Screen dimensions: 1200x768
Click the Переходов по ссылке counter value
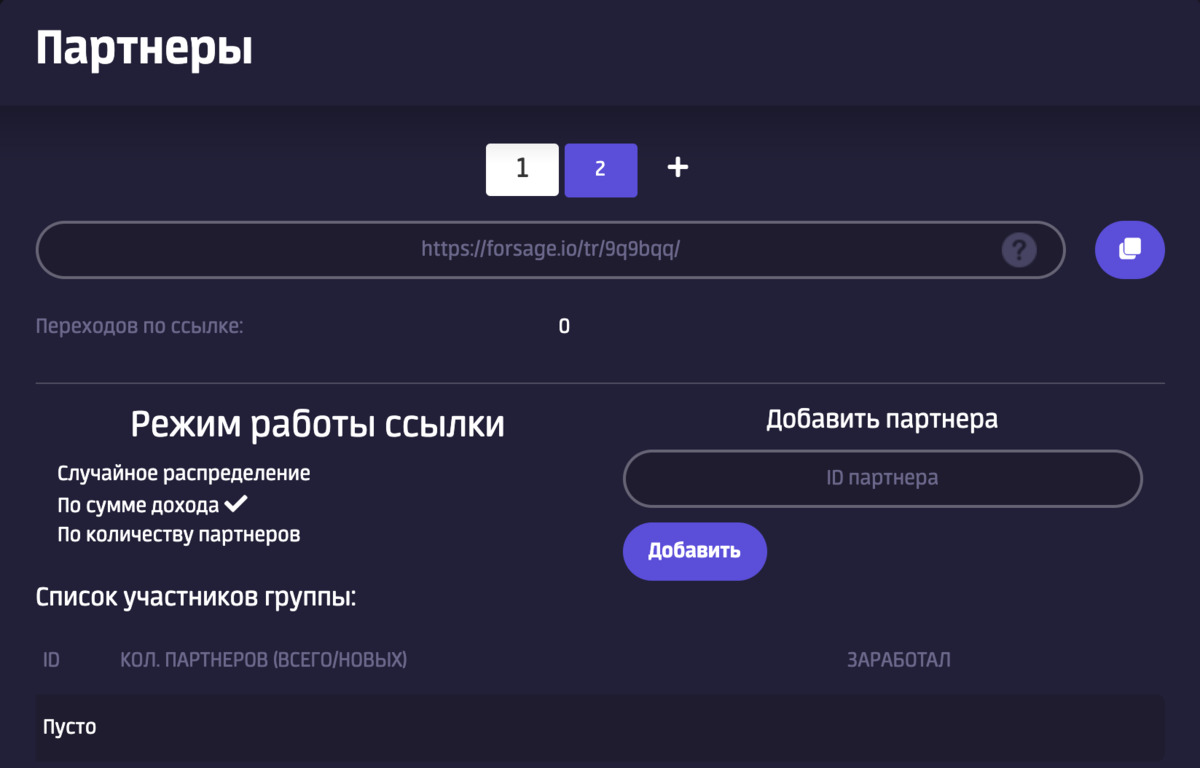564,326
